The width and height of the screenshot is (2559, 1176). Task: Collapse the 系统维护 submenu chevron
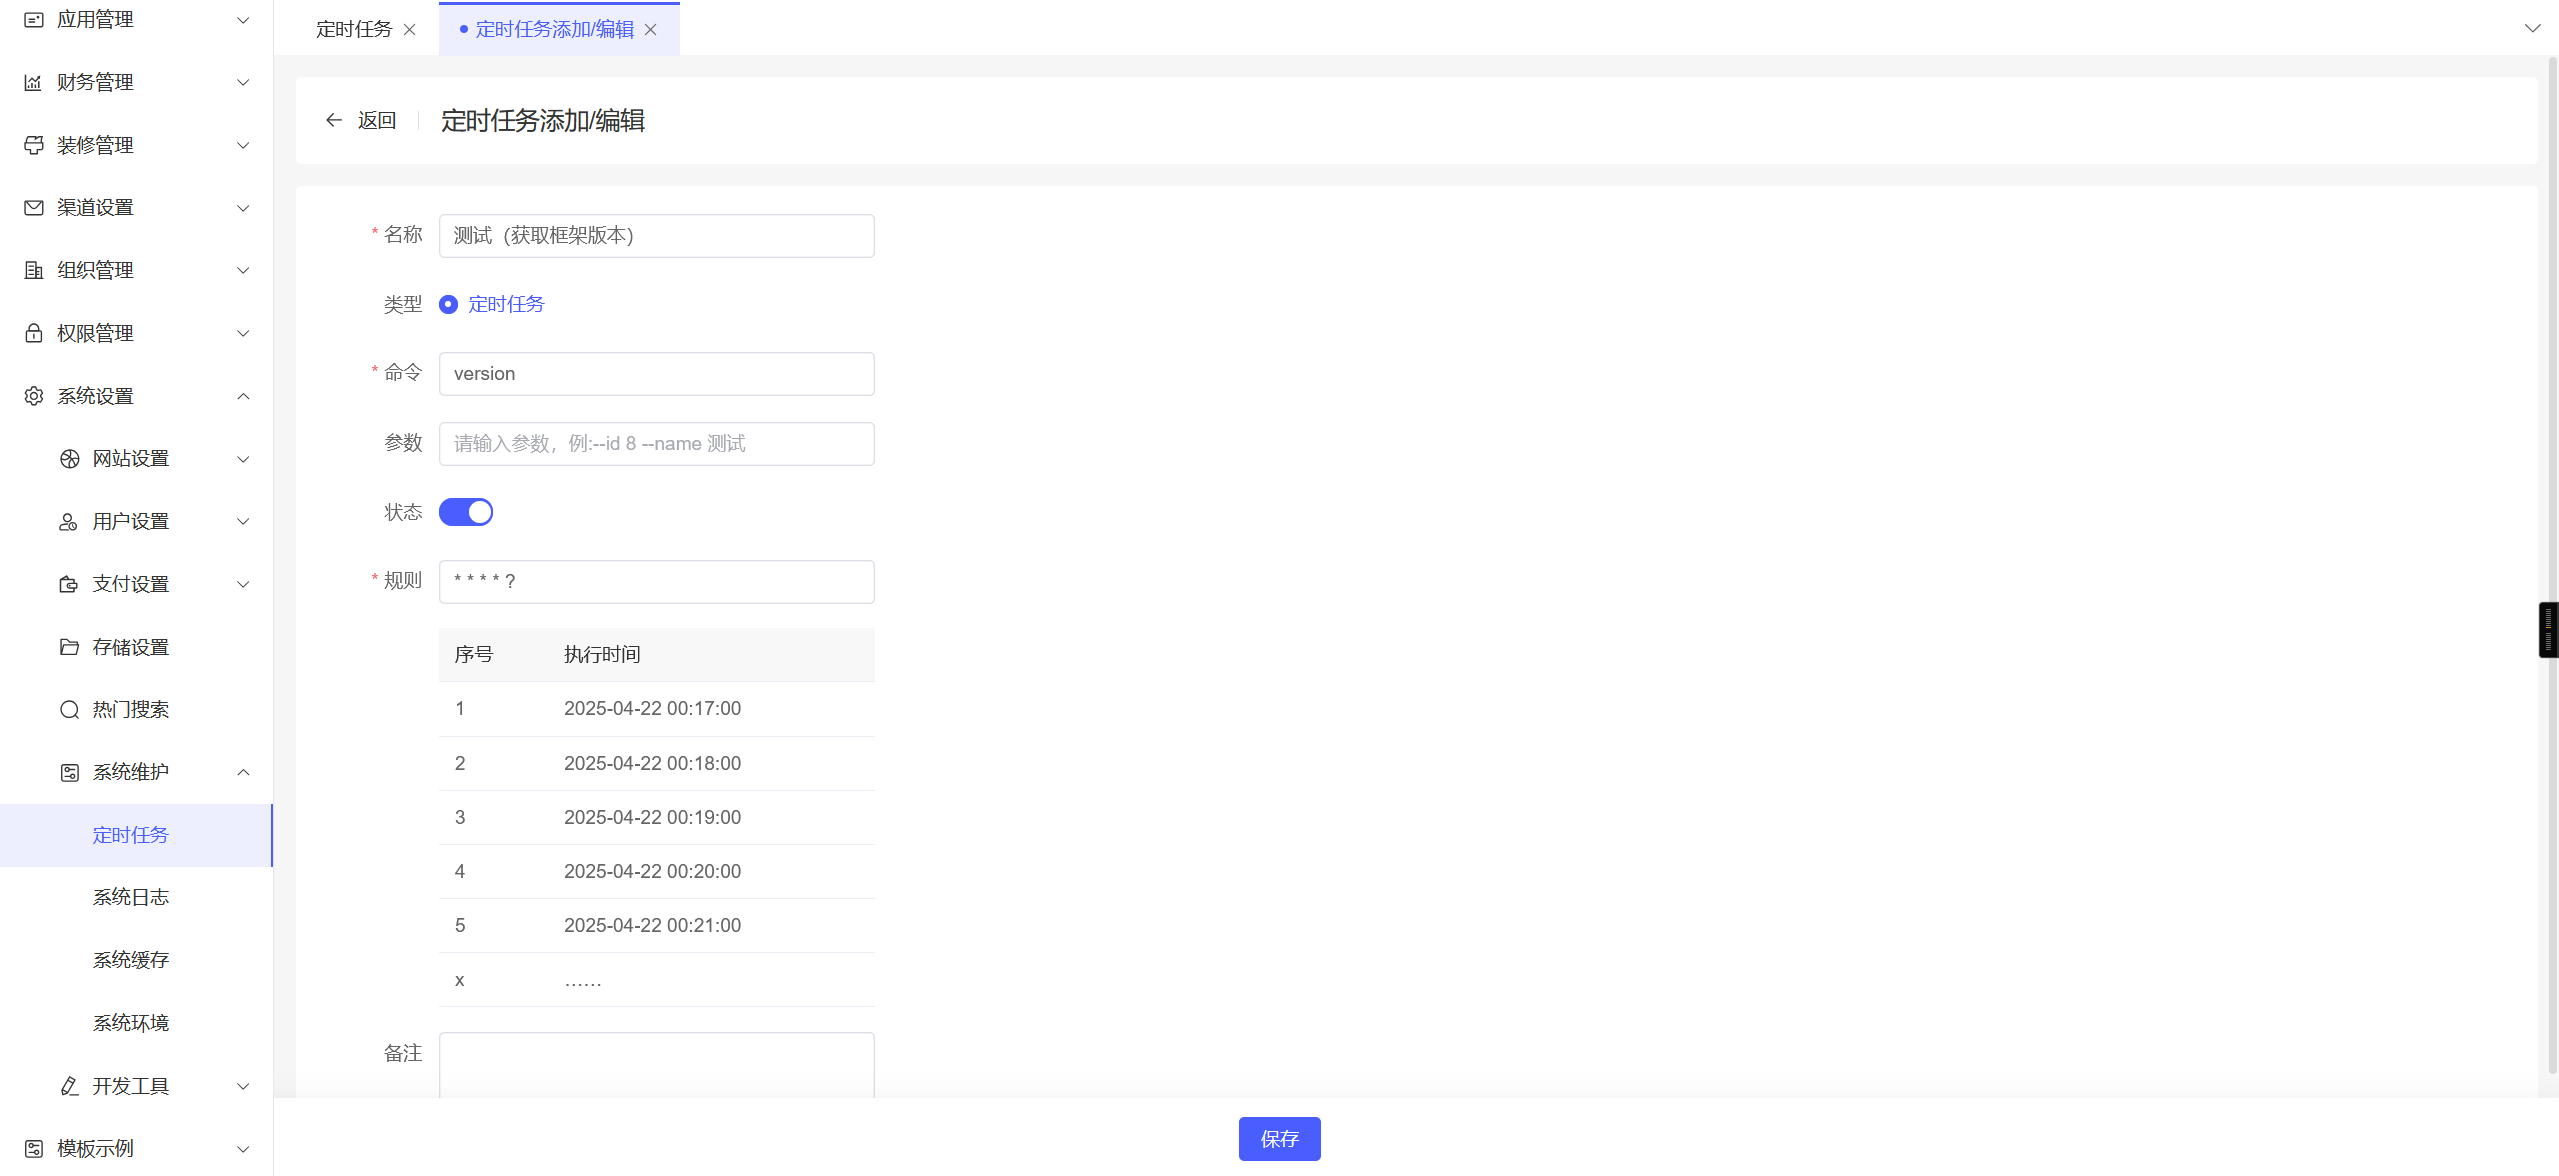[243, 773]
